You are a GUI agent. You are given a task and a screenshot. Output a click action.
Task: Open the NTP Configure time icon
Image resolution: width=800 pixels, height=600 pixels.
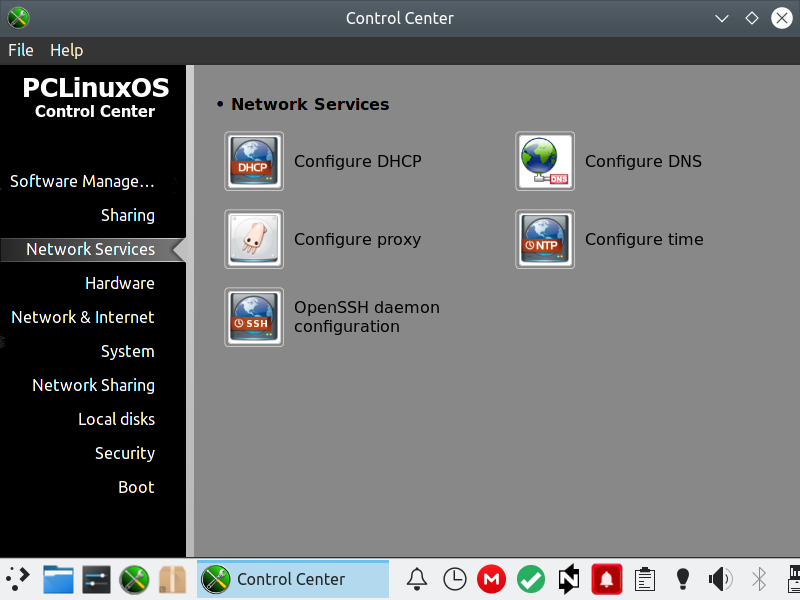click(x=545, y=239)
